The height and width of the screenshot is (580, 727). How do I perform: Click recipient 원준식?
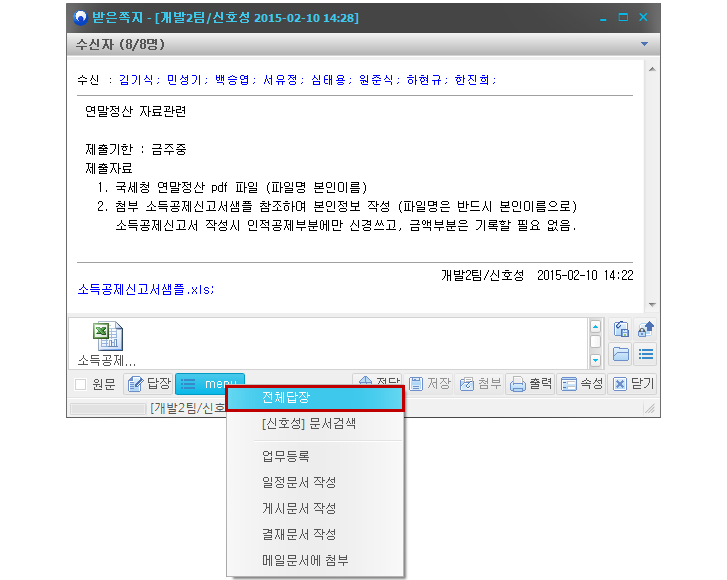pyautogui.click(x=376, y=80)
